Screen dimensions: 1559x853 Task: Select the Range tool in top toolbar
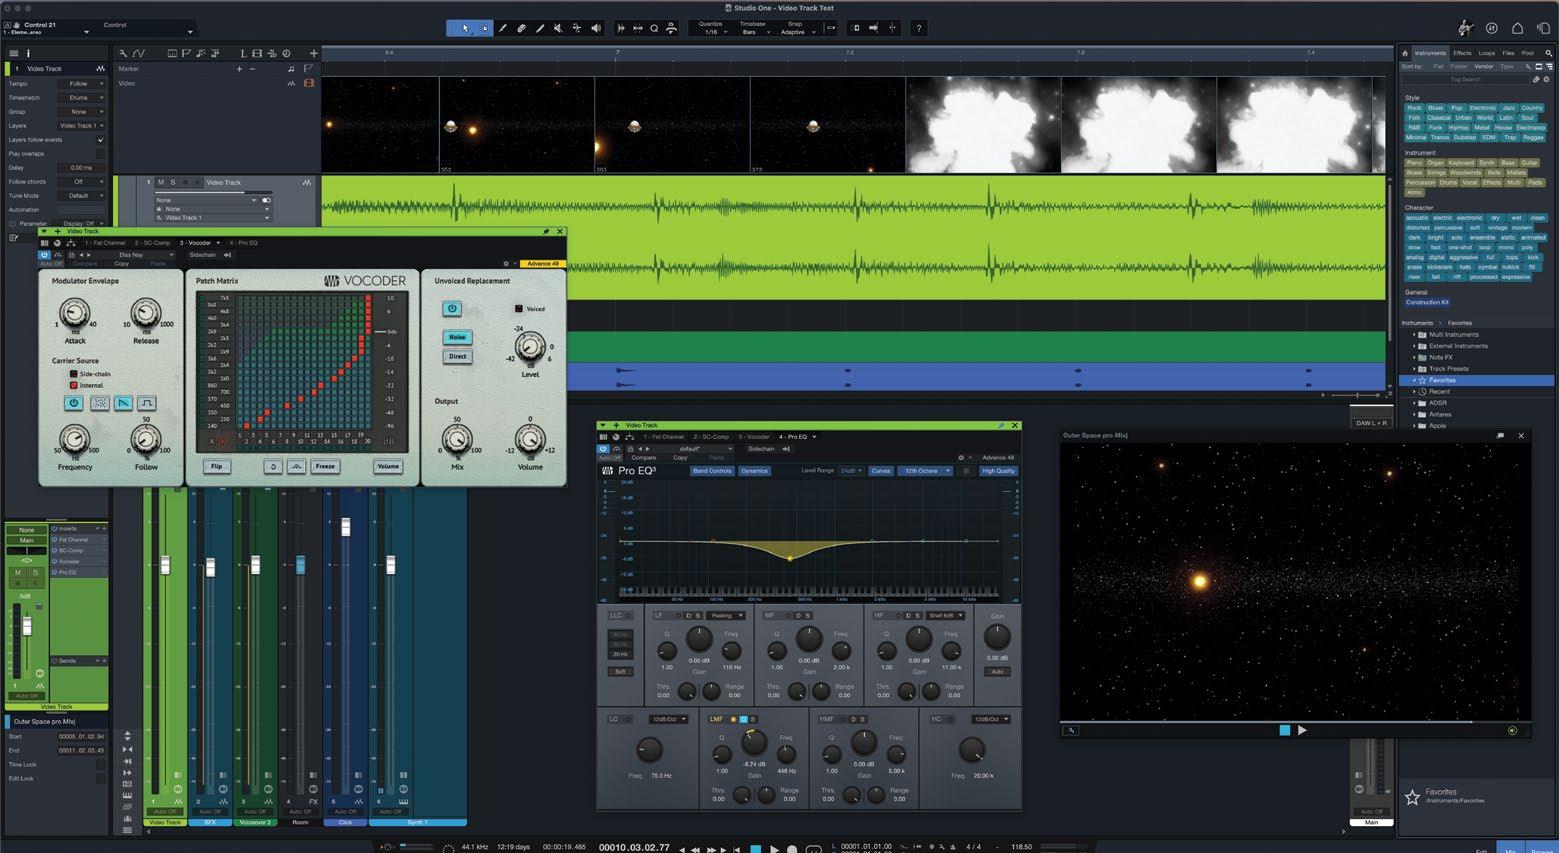click(x=484, y=28)
